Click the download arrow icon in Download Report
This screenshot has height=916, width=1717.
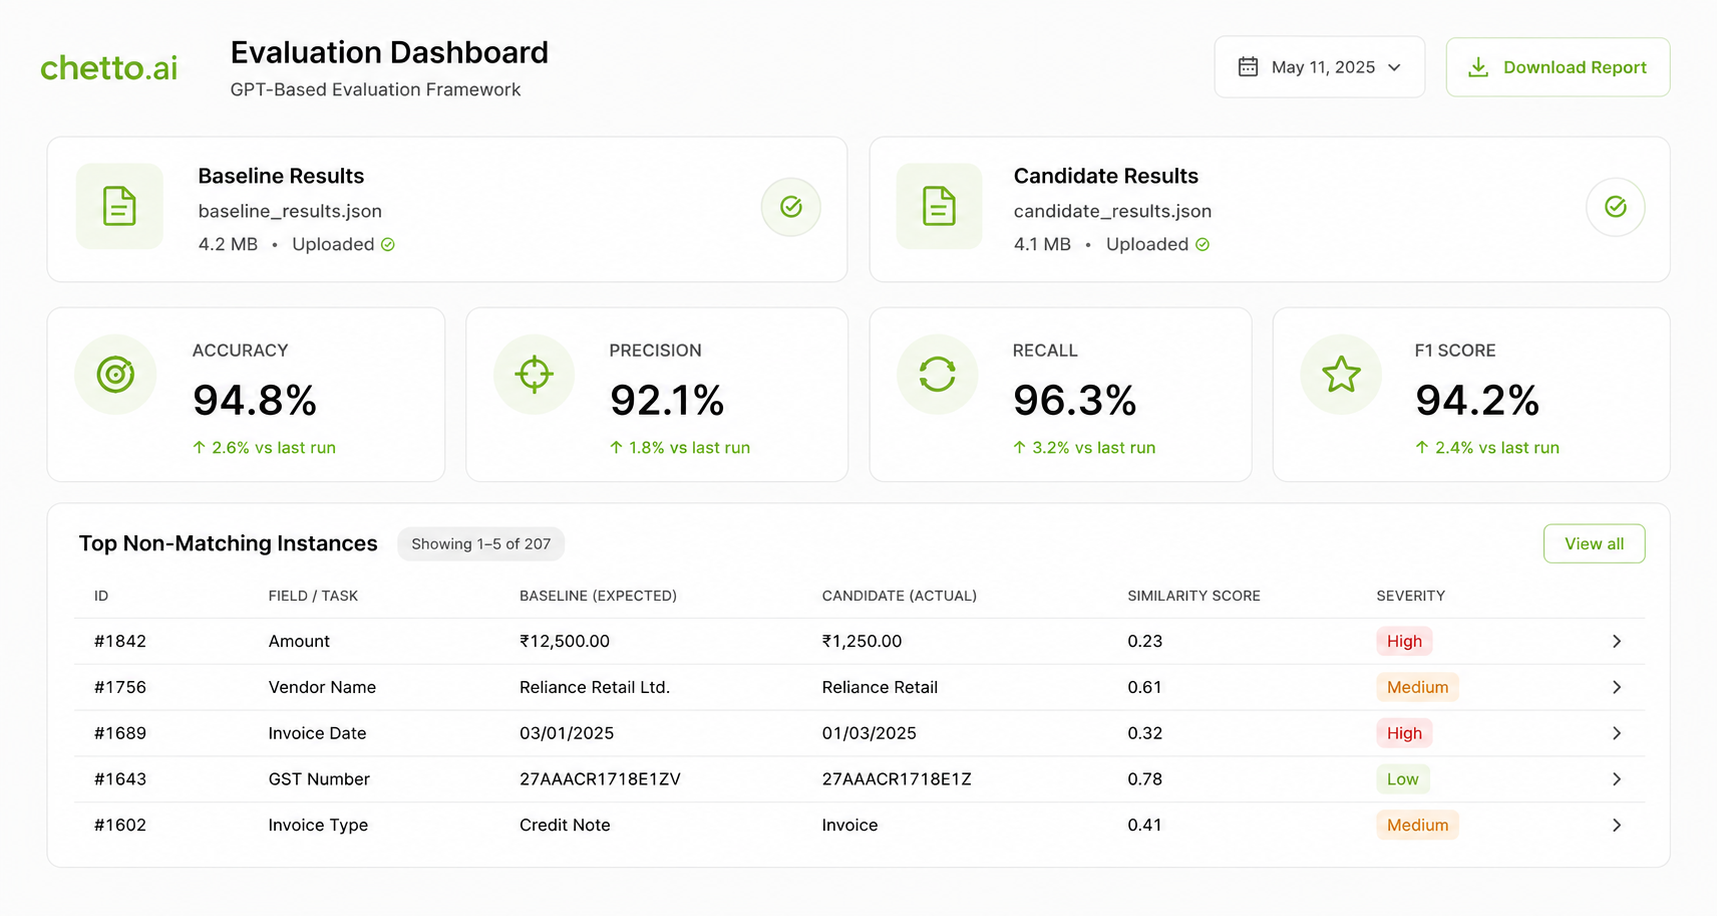[1478, 67]
